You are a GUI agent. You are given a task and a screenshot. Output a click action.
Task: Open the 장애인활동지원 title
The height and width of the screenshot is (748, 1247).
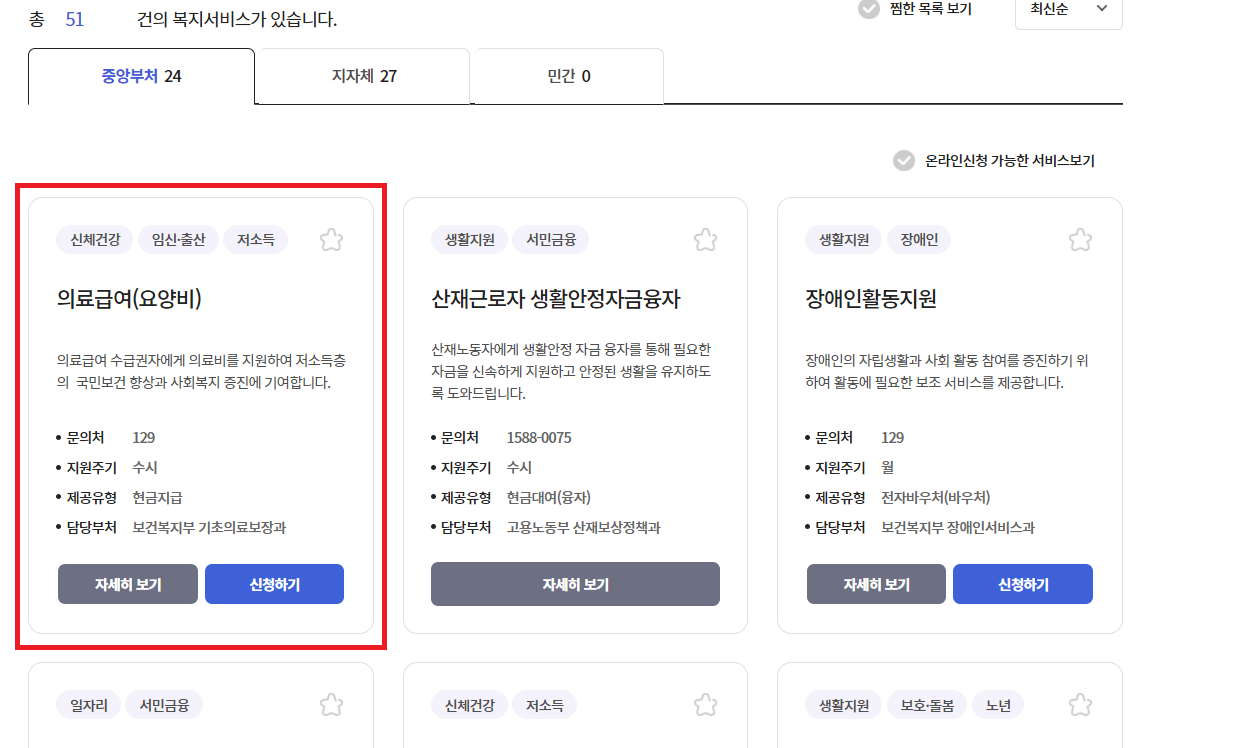[x=870, y=299]
